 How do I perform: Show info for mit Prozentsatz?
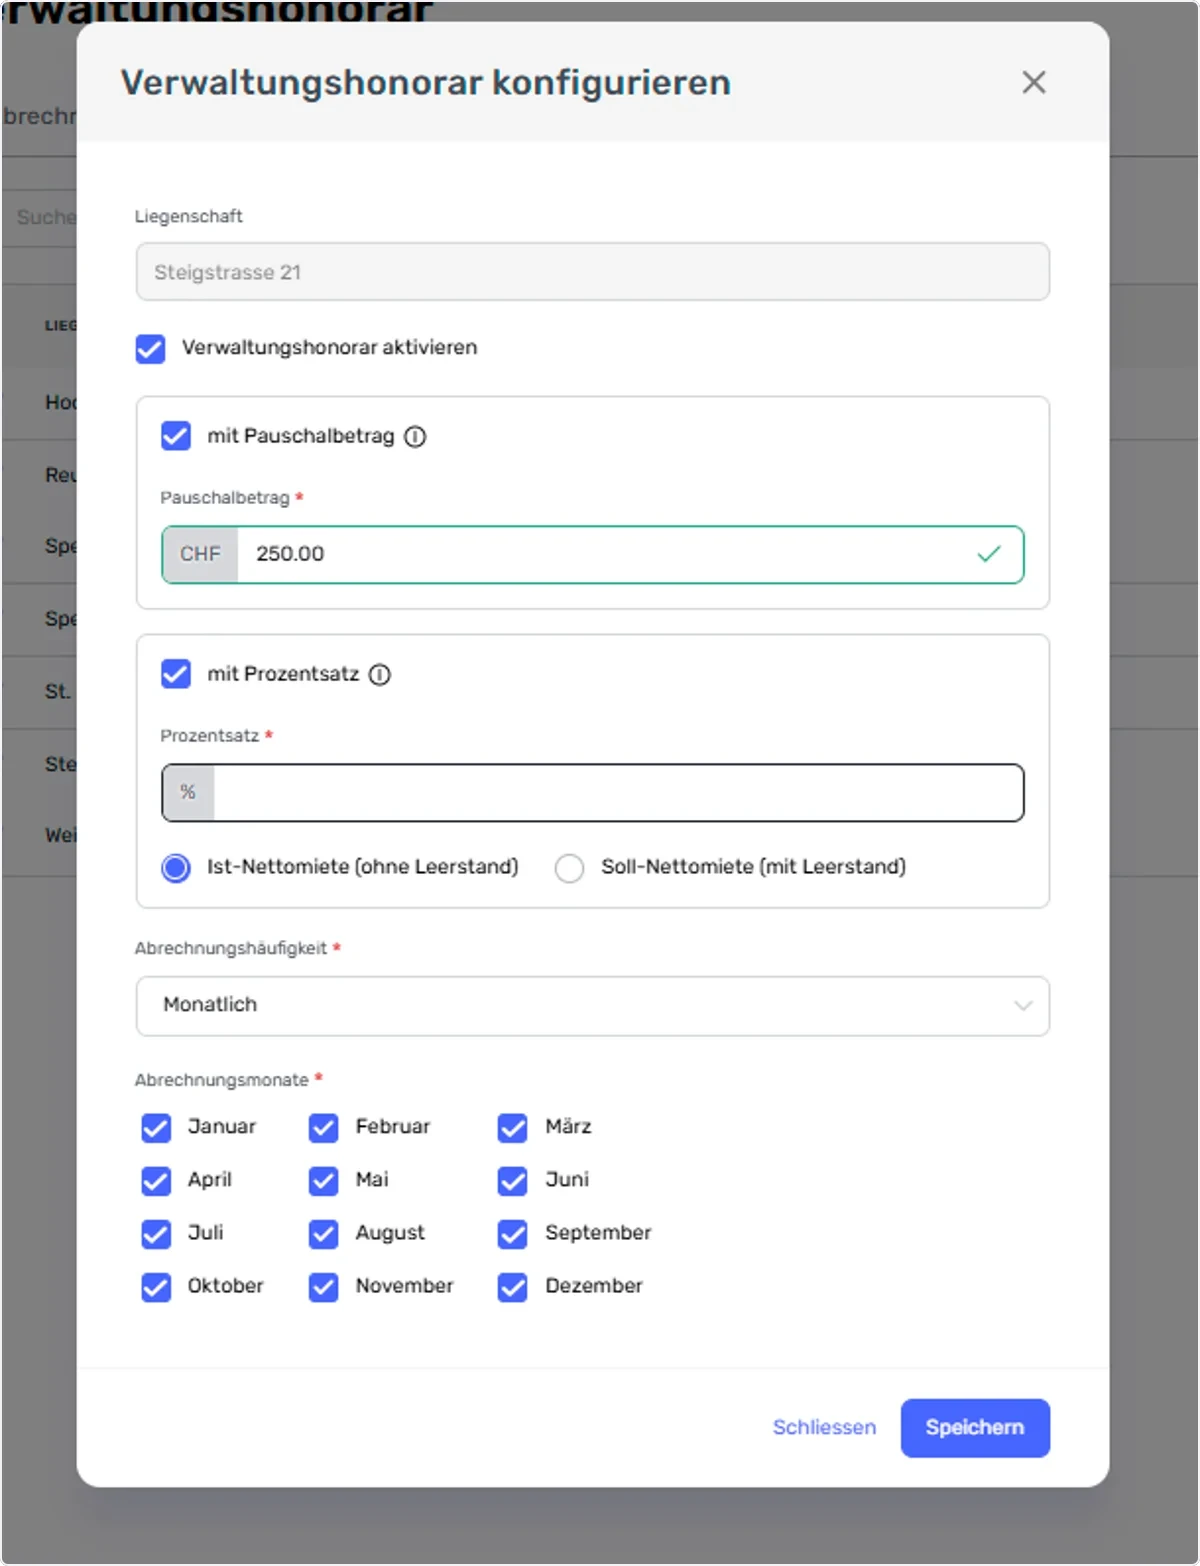[380, 675]
